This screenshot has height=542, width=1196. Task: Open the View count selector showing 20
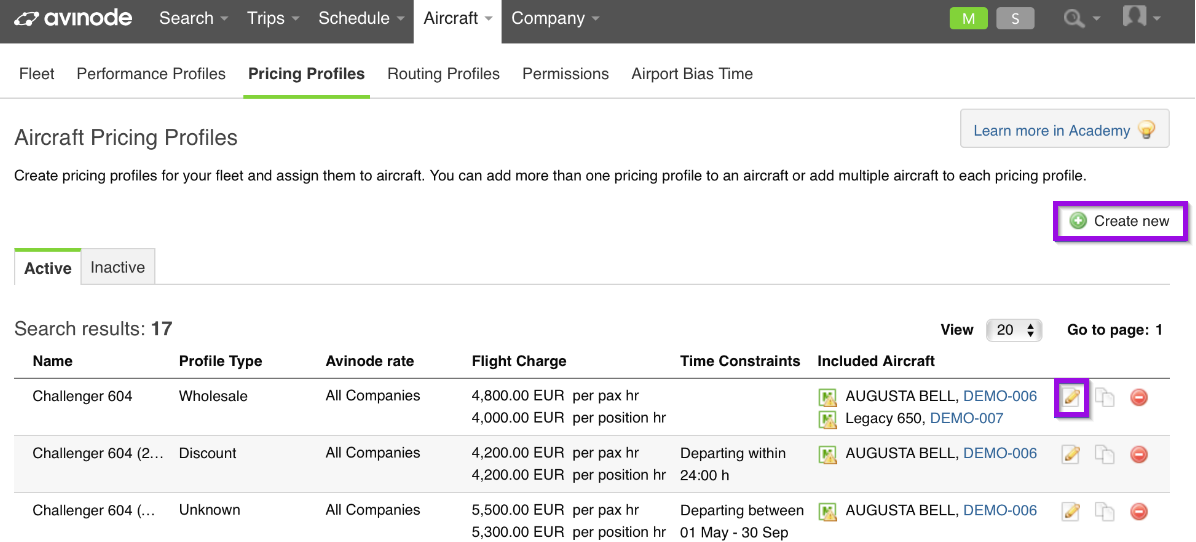[x=1014, y=330]
